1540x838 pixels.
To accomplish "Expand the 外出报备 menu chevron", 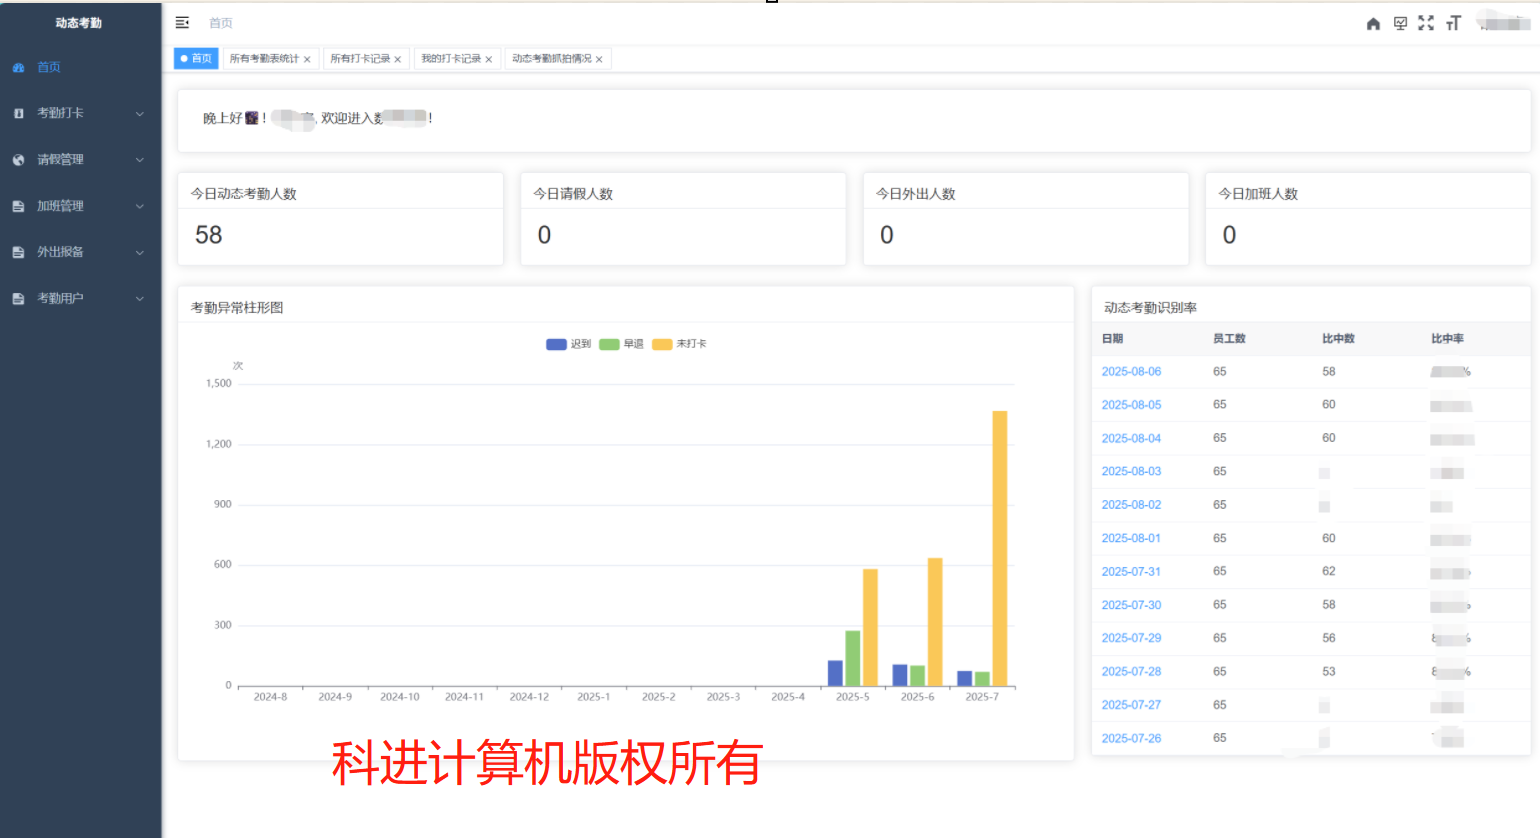I will click(140, 252).
